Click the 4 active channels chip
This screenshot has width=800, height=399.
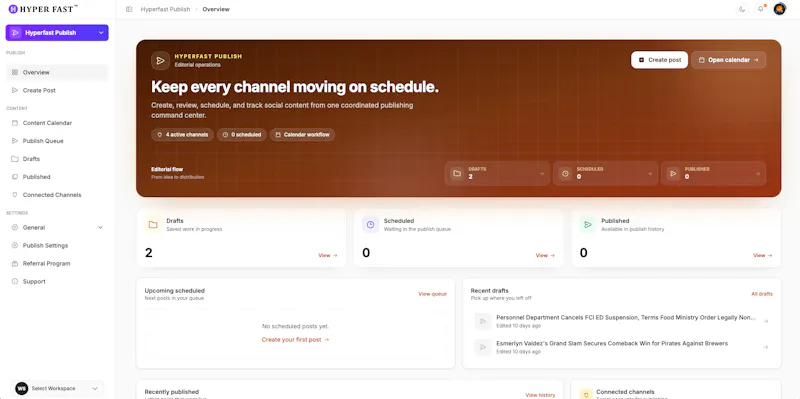pyautogui.click(x=182, y=135)
